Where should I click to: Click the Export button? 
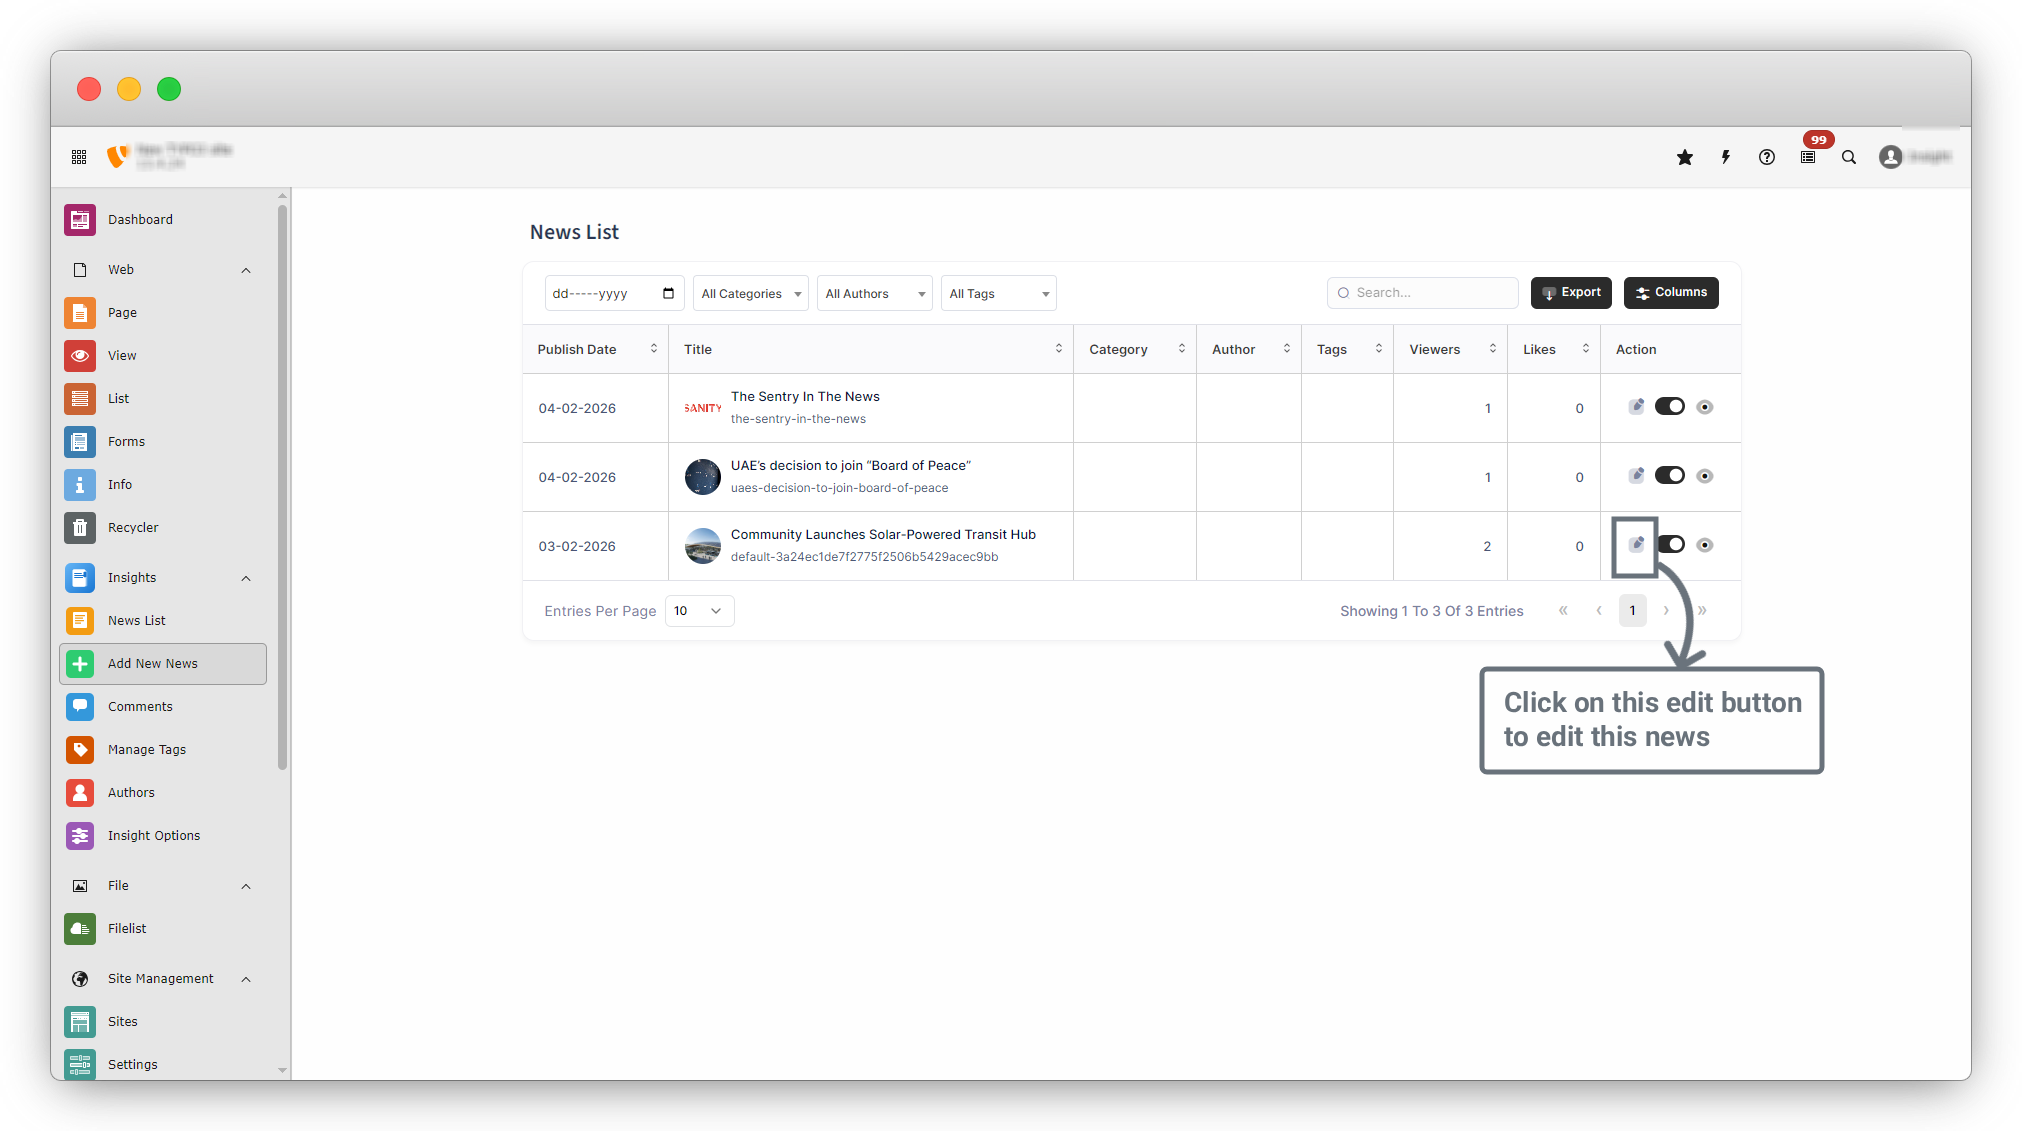point(1571,293)
